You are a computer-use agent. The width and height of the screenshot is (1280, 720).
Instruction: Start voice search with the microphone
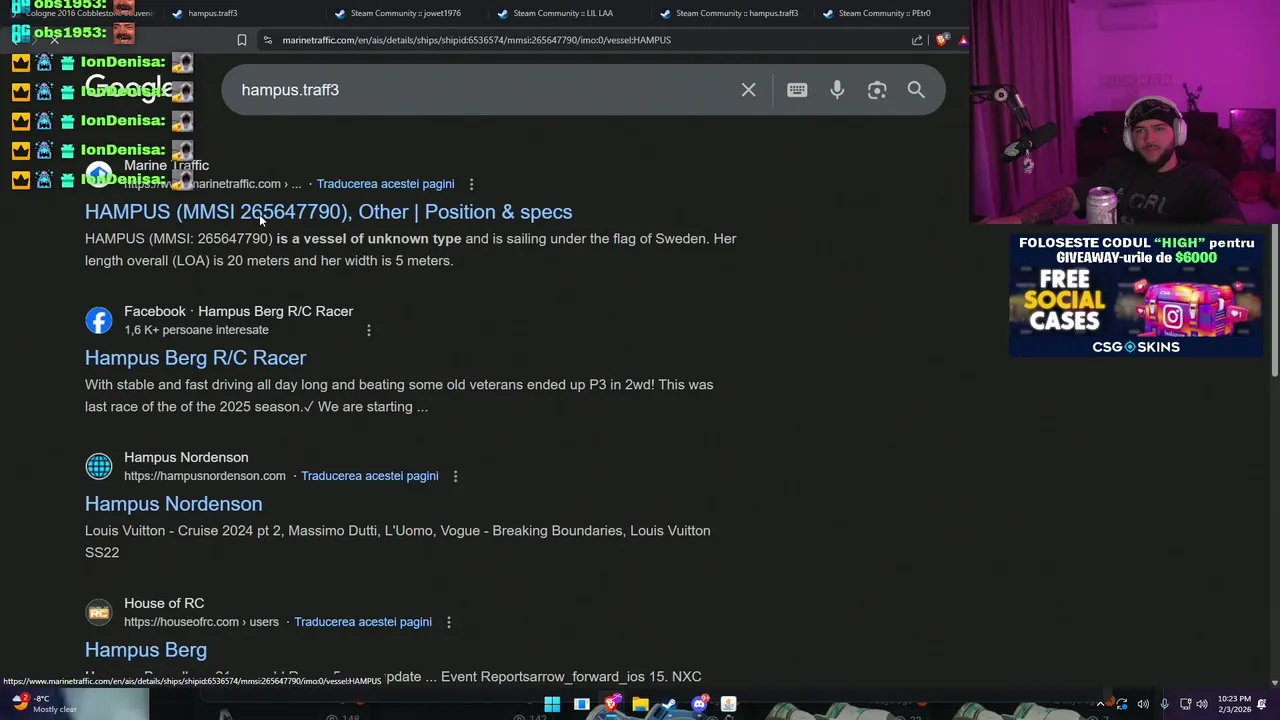[837, 90]
